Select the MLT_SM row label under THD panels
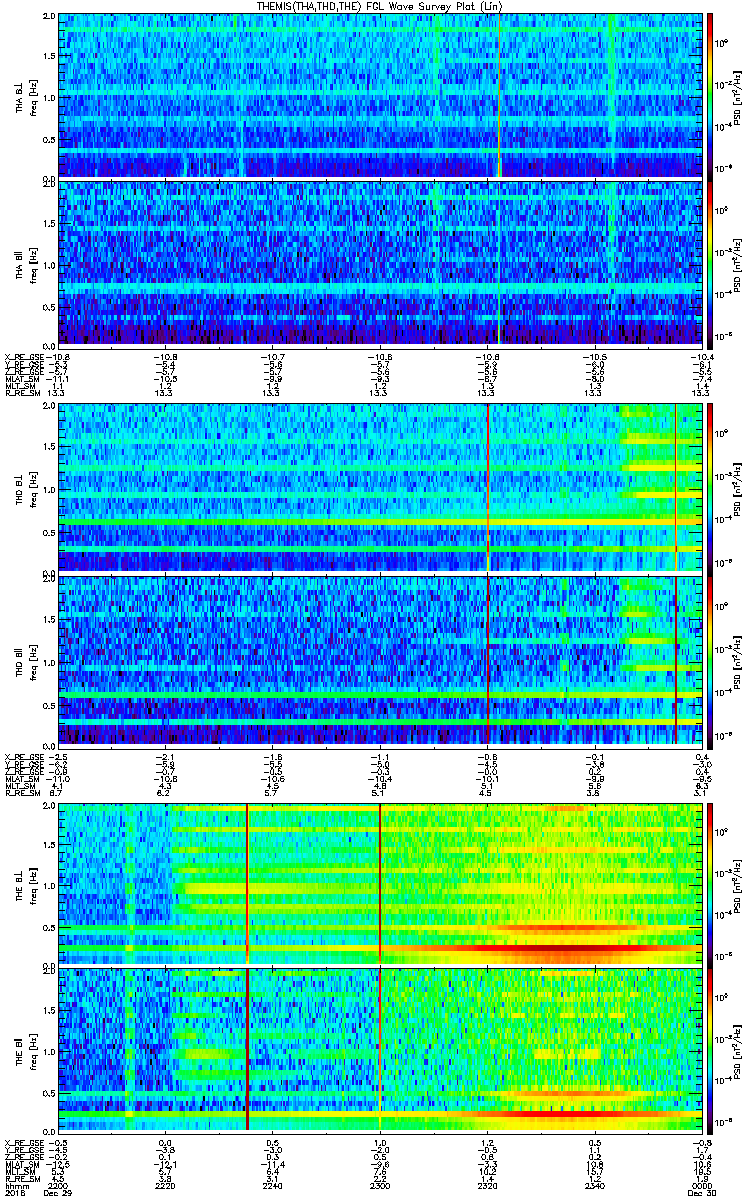 pyautogui.click(x=21, y=784)
